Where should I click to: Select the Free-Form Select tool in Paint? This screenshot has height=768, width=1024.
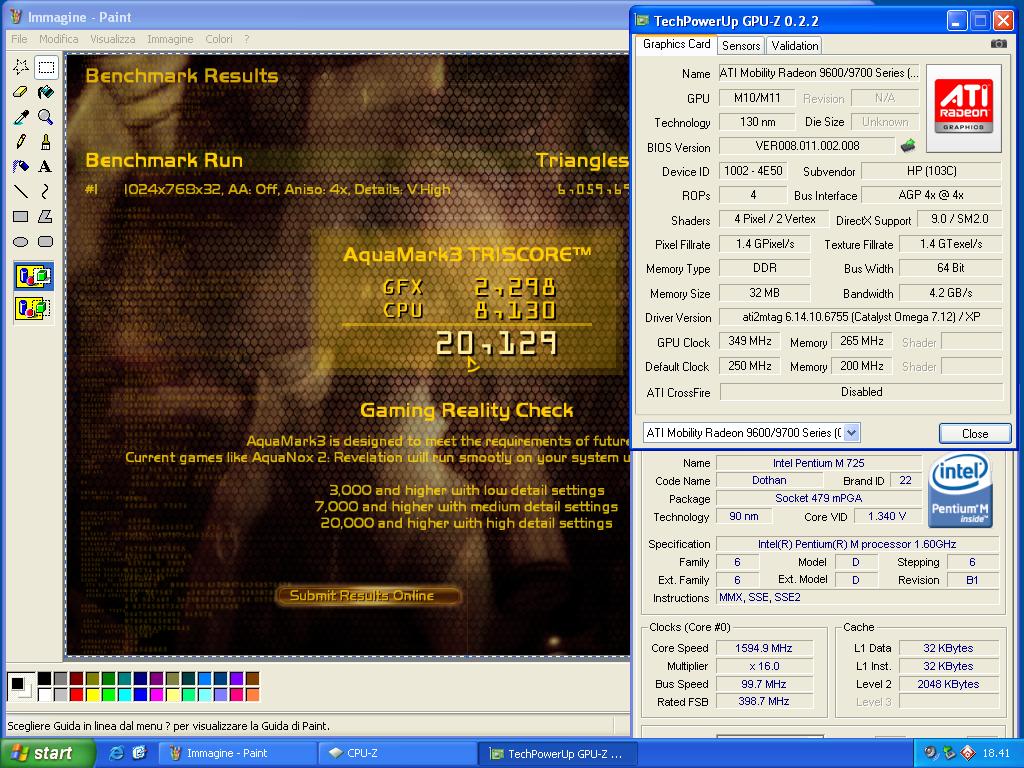[x=21, y=67]
